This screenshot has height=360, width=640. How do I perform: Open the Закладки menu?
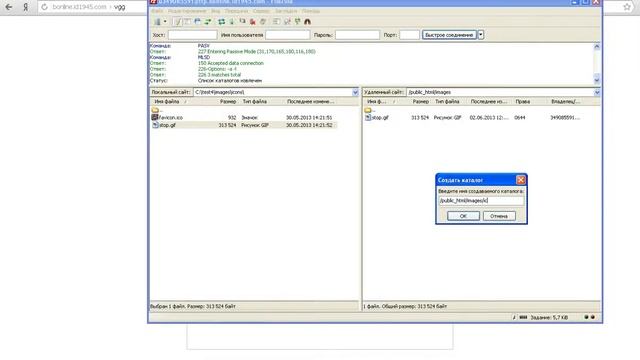[x=286, y=11]
